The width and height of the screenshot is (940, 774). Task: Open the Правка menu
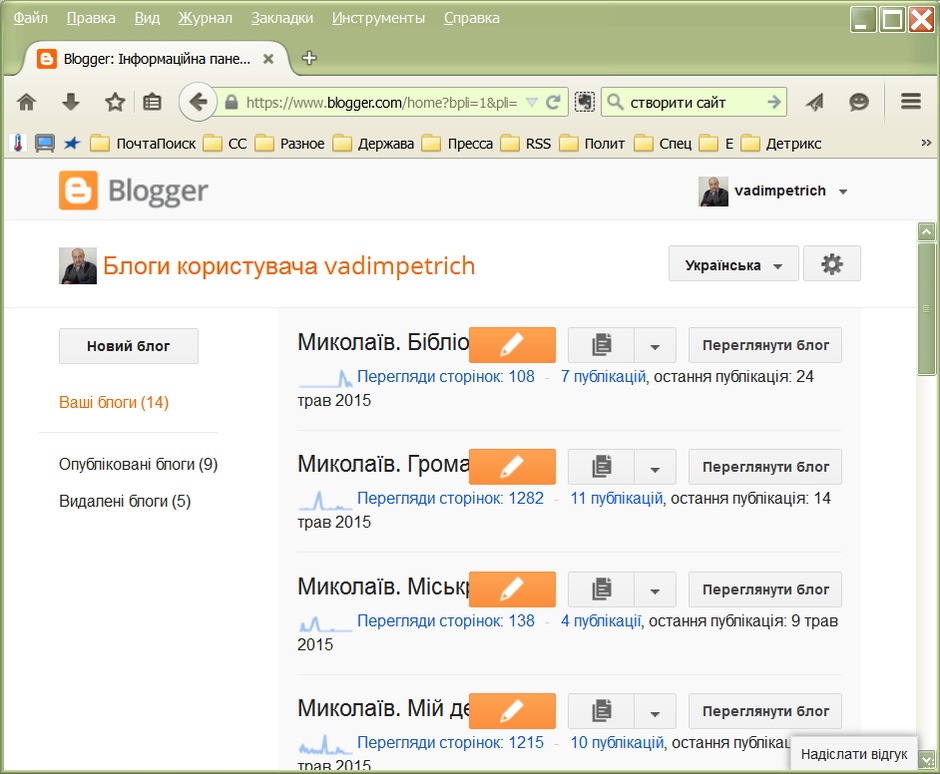pos(91,18)
